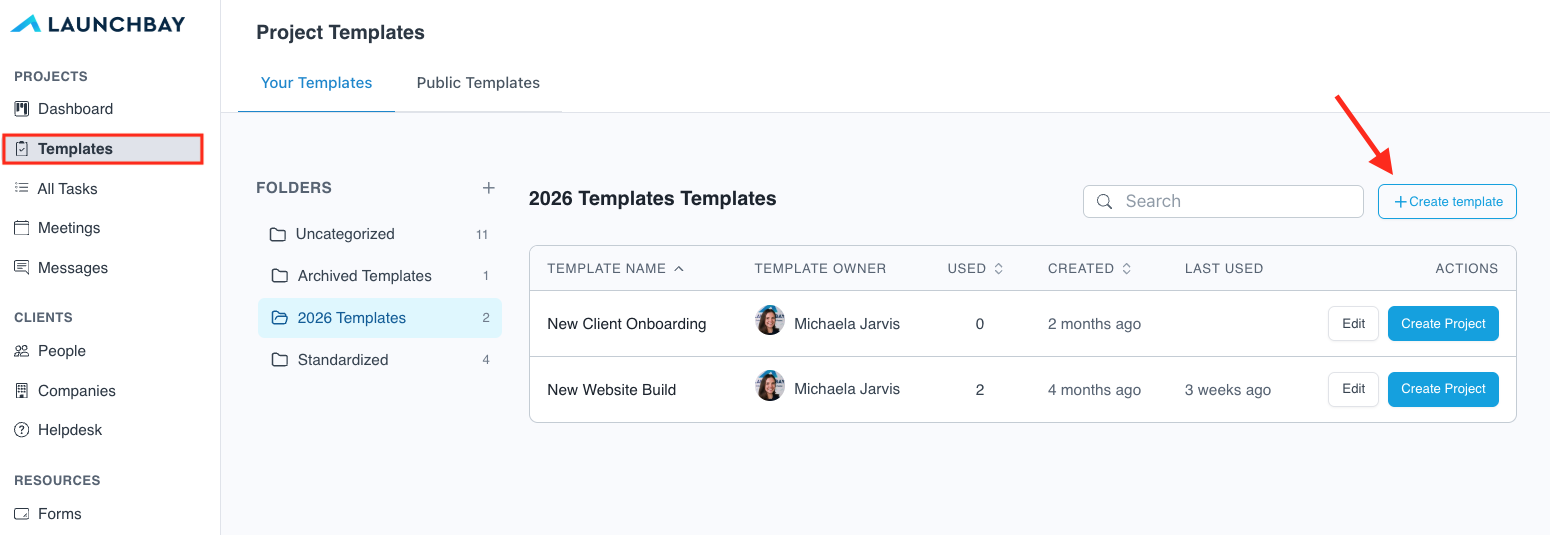This screenshot has width=1550, height=535.
Task: Click the LaunchBay logo icon
Action: point(27,24)
